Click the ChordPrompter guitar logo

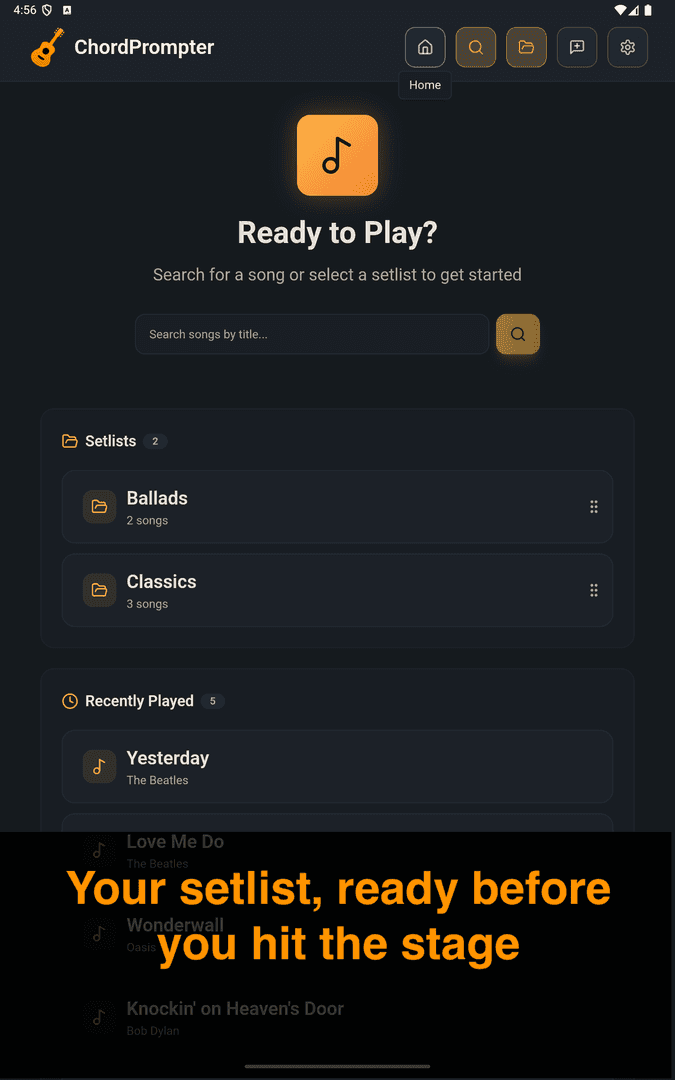(48, 47)
